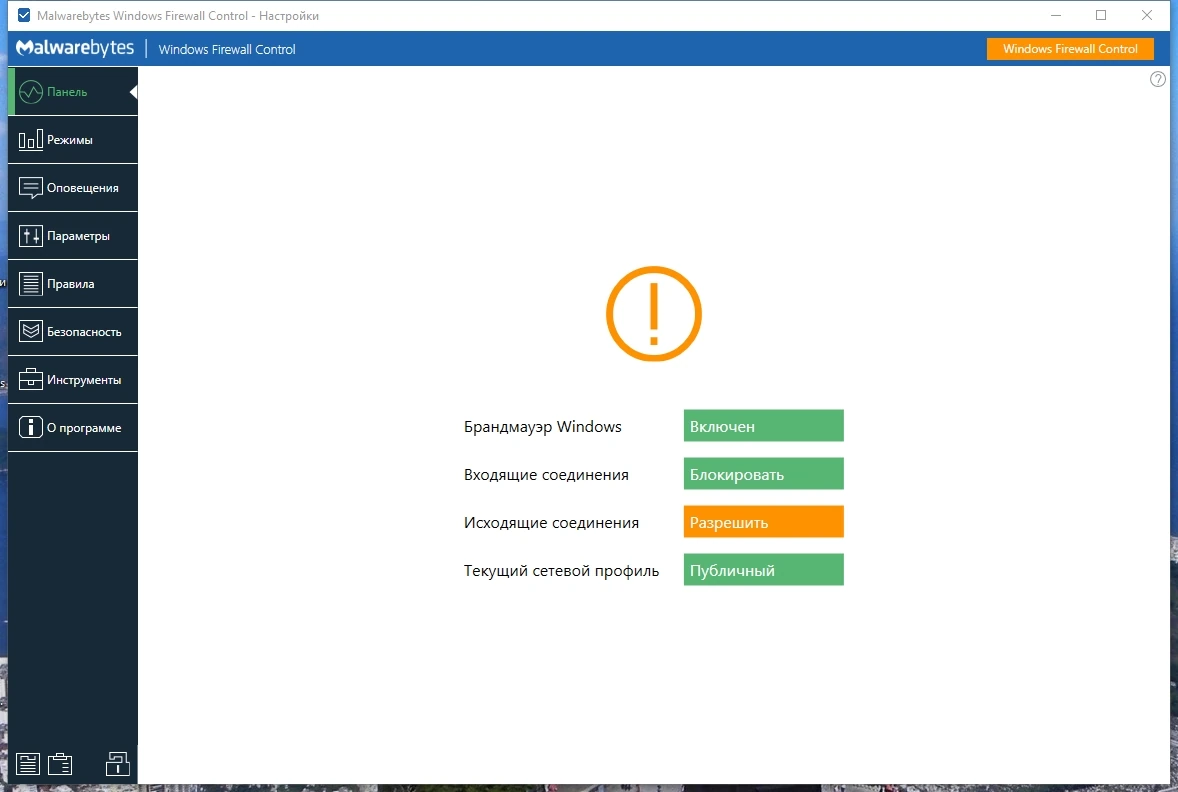The width and height of the screenshot is (1178, 792).
Task: Collapse sidebar with the white arrow
Action: pos(134,92)
